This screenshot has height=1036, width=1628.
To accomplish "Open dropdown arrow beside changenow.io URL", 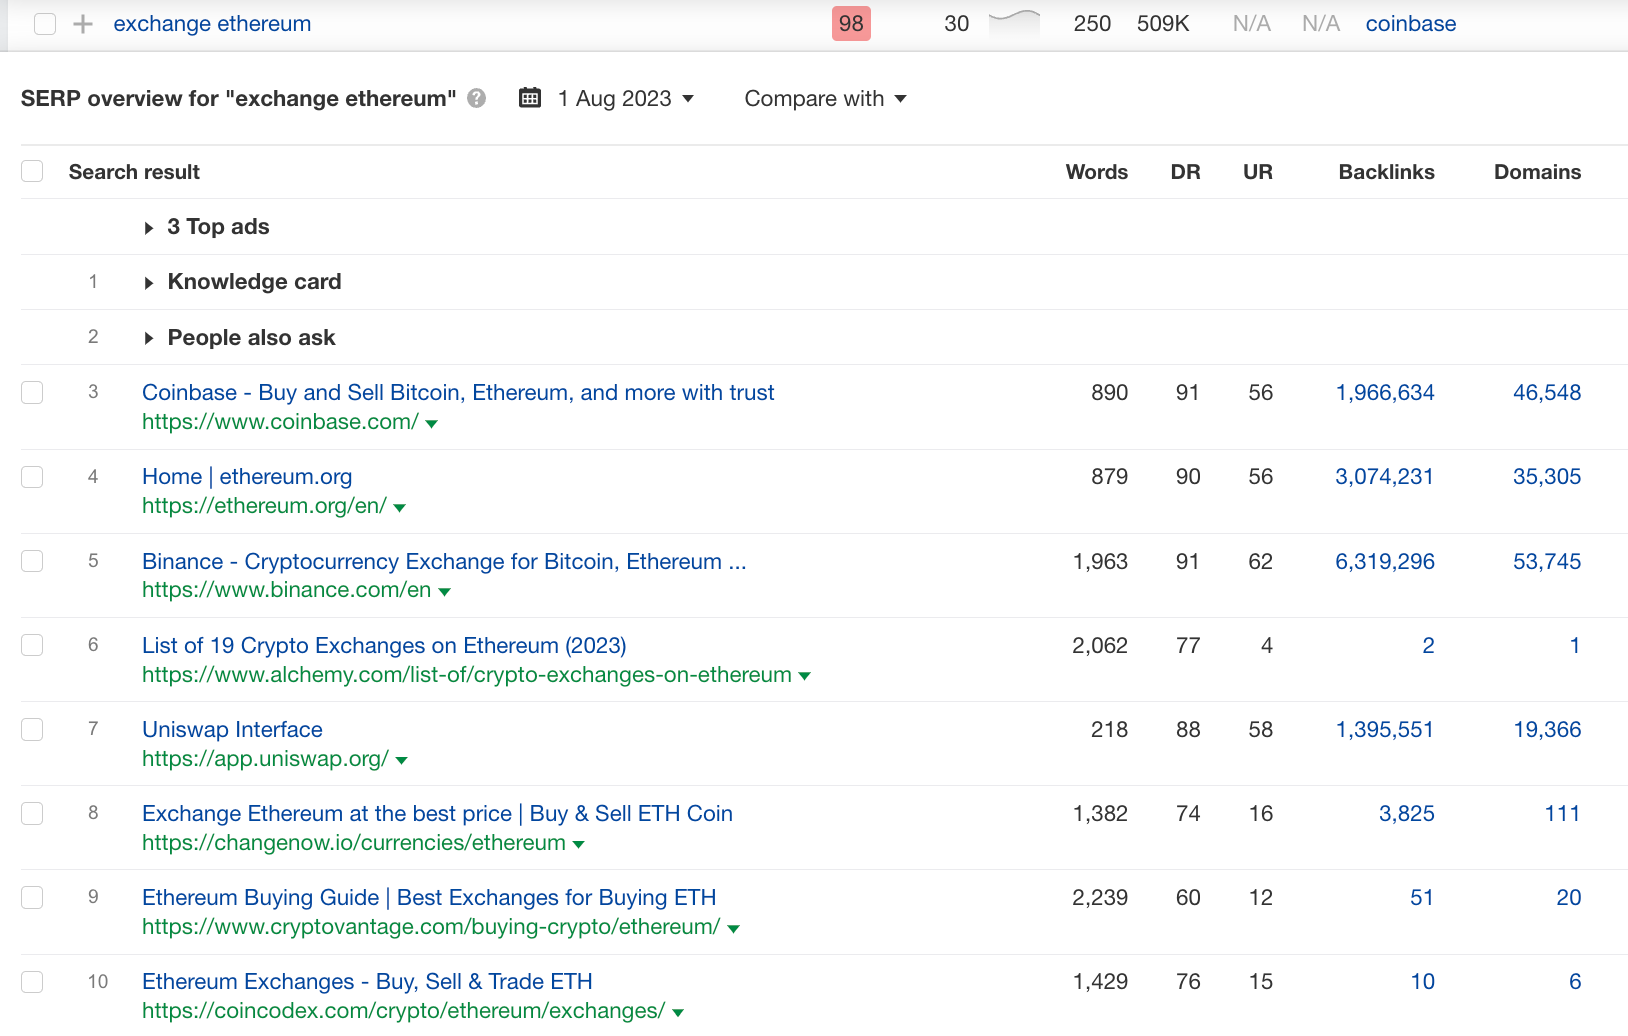I will [578, 845].
